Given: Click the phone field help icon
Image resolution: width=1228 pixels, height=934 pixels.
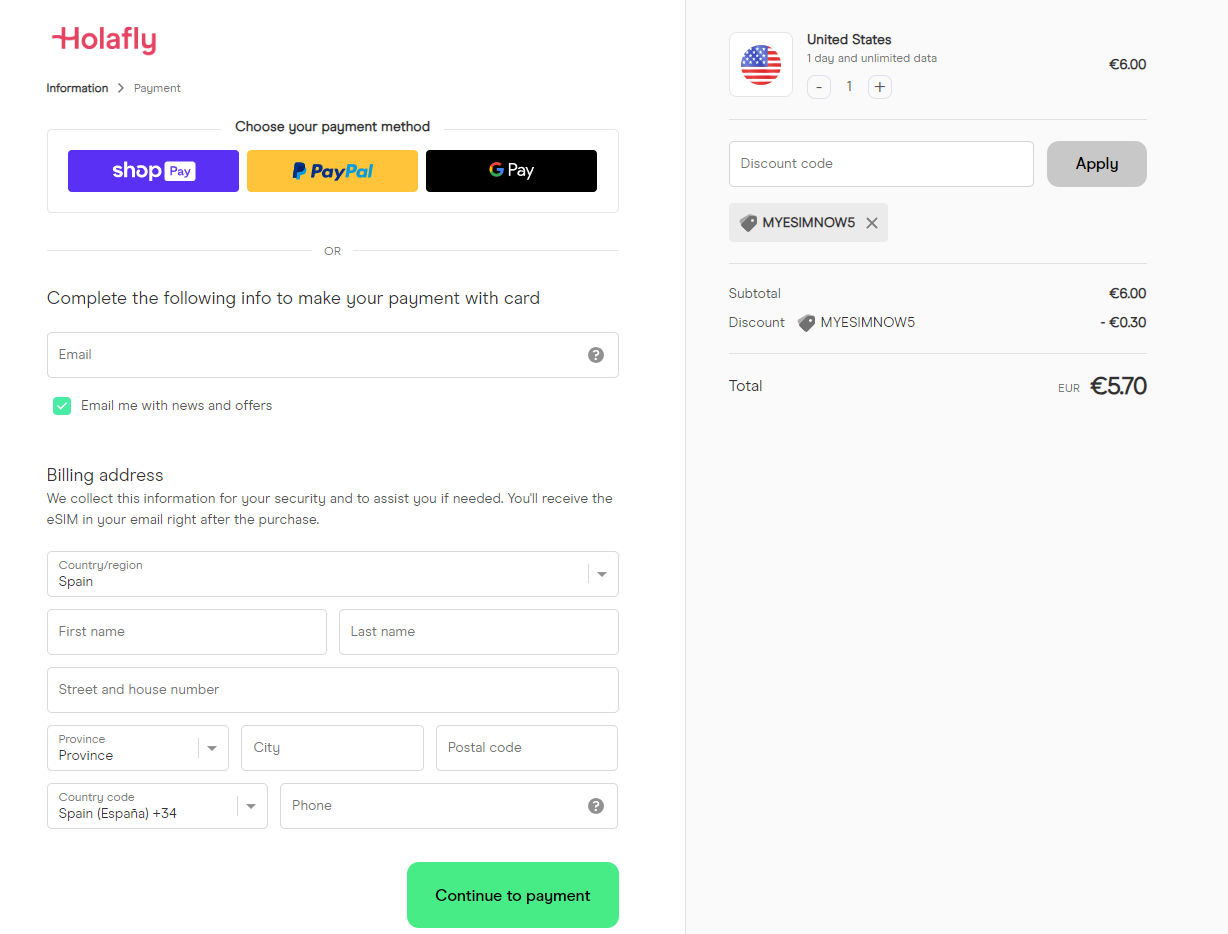Looking at the screenshot, I should tap(596, 806).
